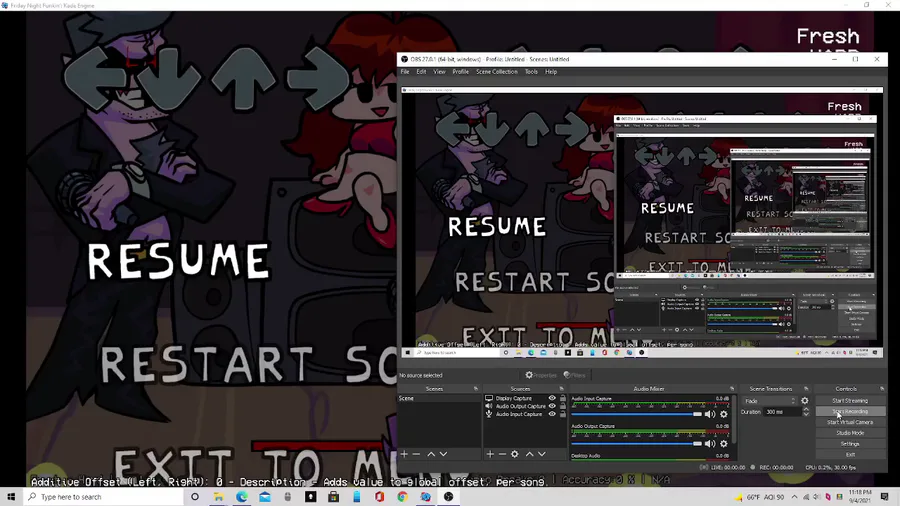Click the Windows search box
Screen dimensions: 900x506
(104, 497)
